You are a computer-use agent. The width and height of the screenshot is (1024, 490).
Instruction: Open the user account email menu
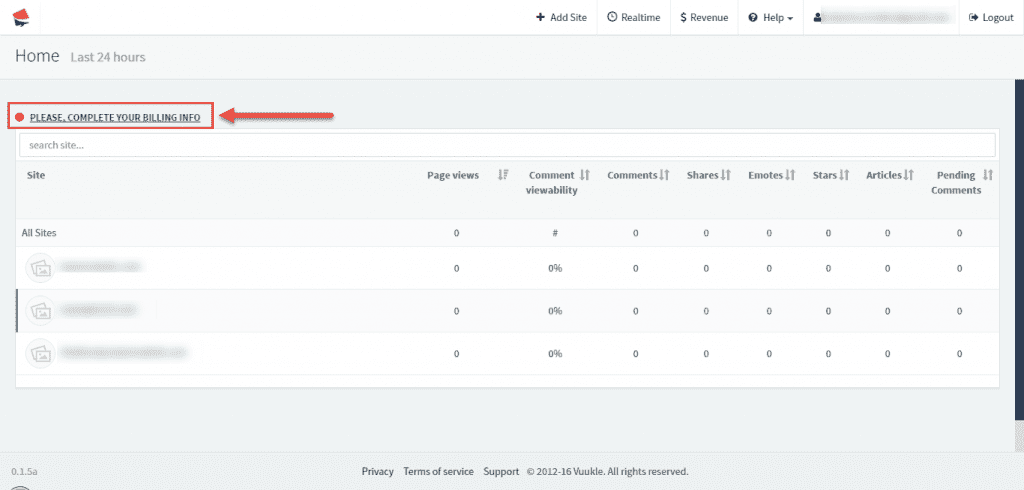click(x=880, y=18)
